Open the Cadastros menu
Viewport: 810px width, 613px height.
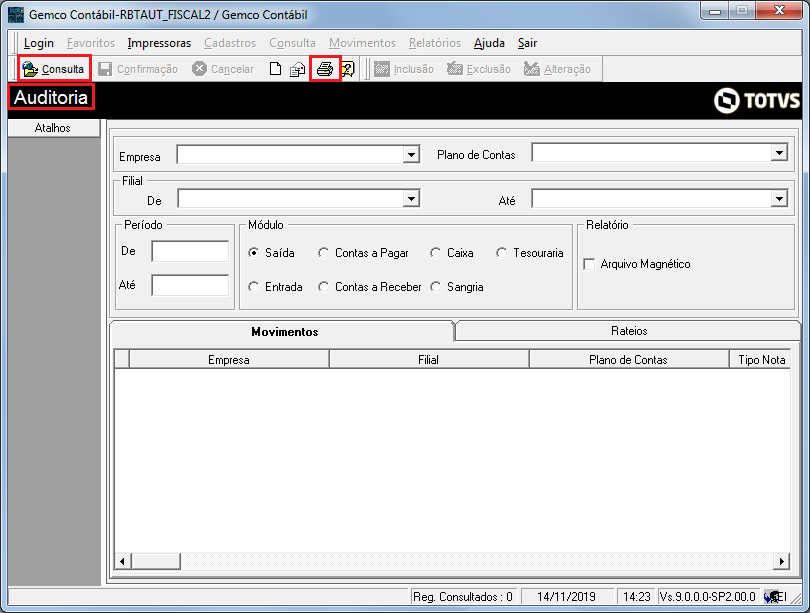point(230,43)
